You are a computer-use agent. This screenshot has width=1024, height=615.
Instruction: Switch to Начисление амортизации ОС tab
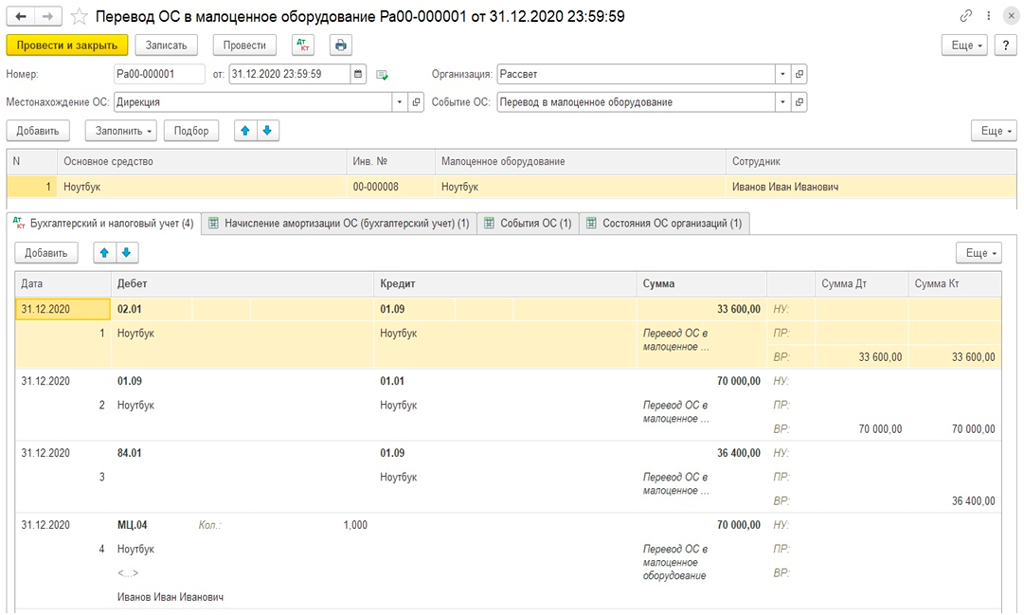point(339,223)
